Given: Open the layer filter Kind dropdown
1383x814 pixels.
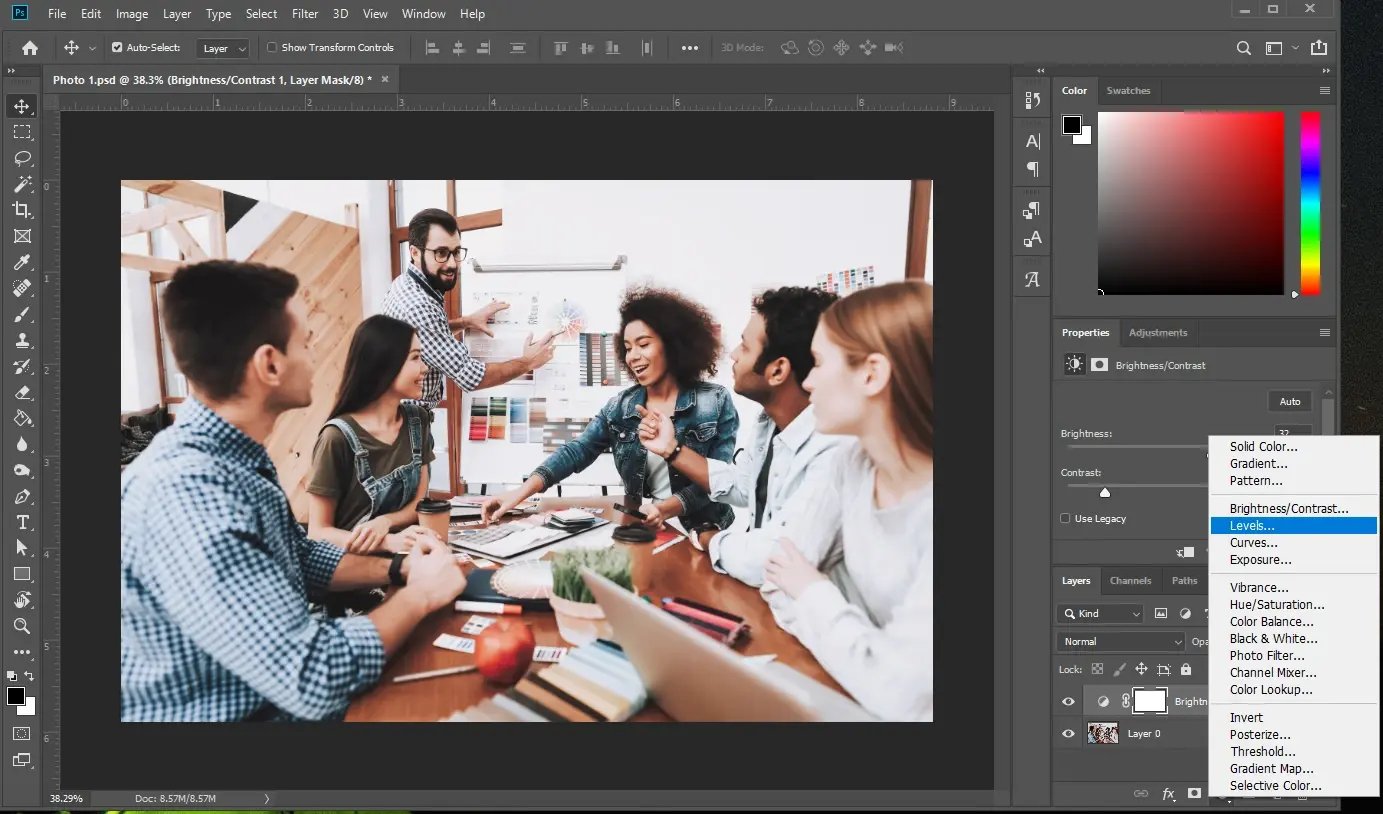Looking at the screenshot, I should [1099, 613].
